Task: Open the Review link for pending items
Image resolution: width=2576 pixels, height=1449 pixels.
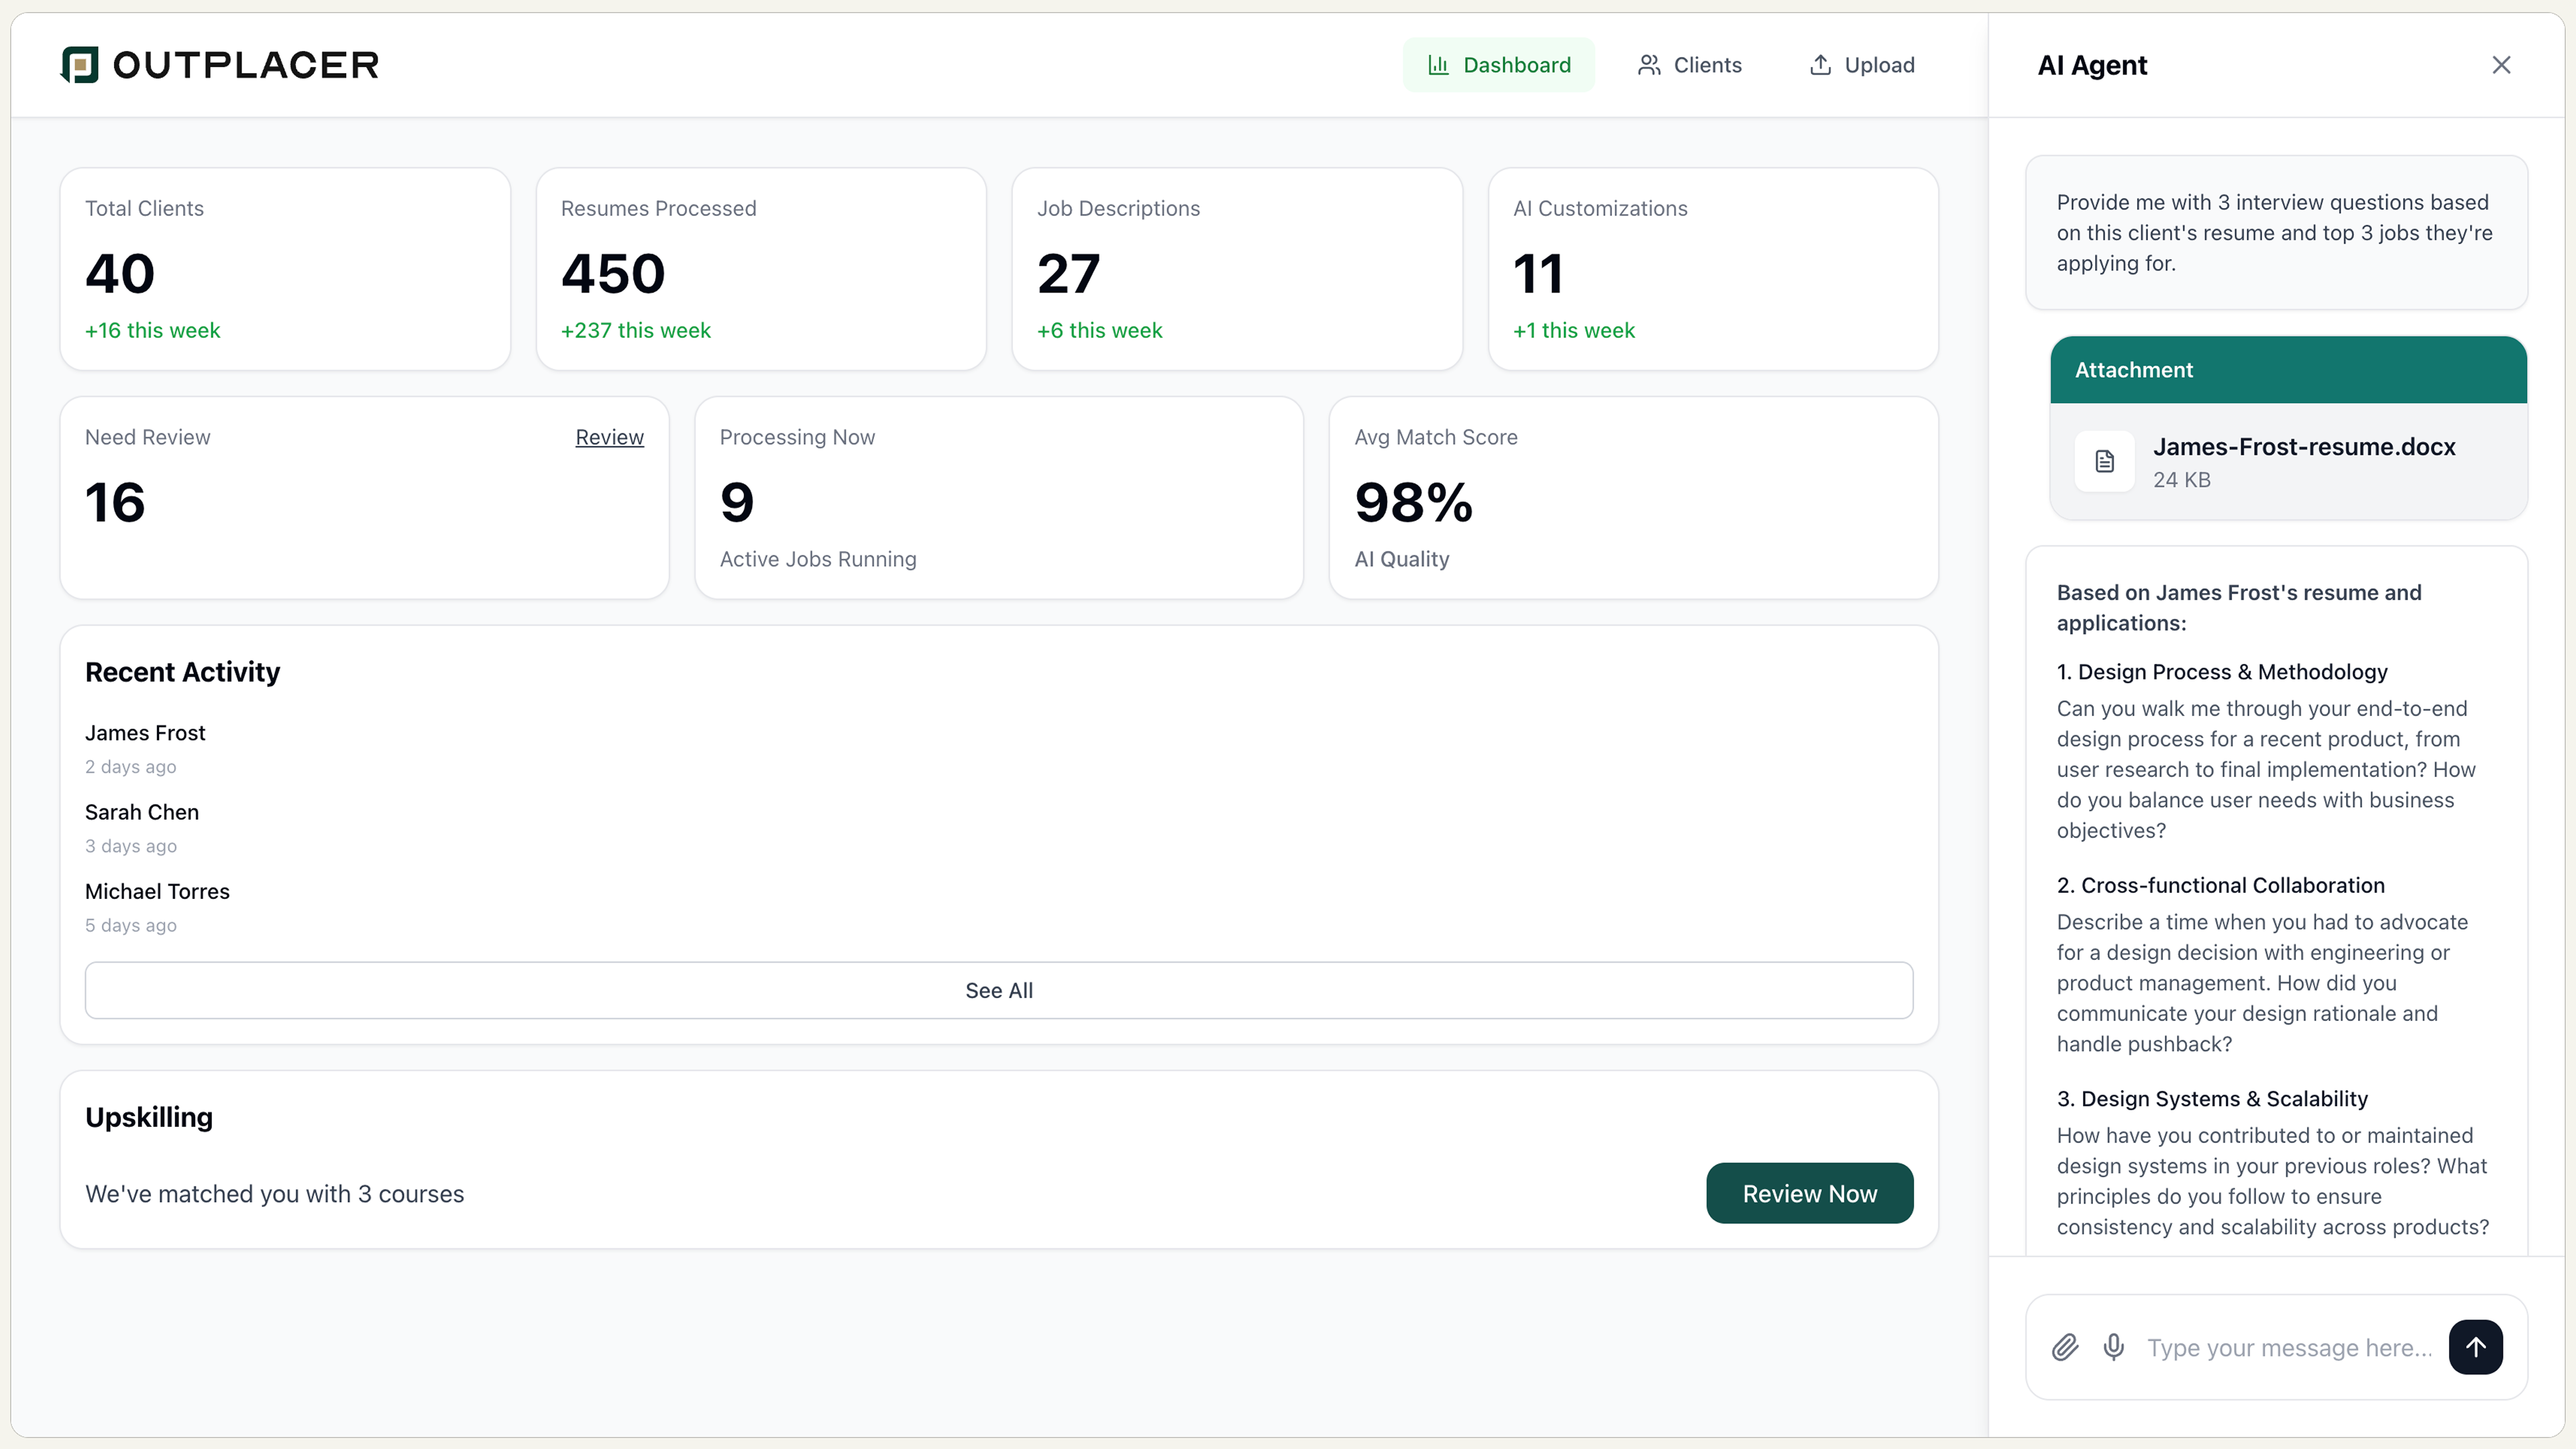Action: (x=609, y=437)
